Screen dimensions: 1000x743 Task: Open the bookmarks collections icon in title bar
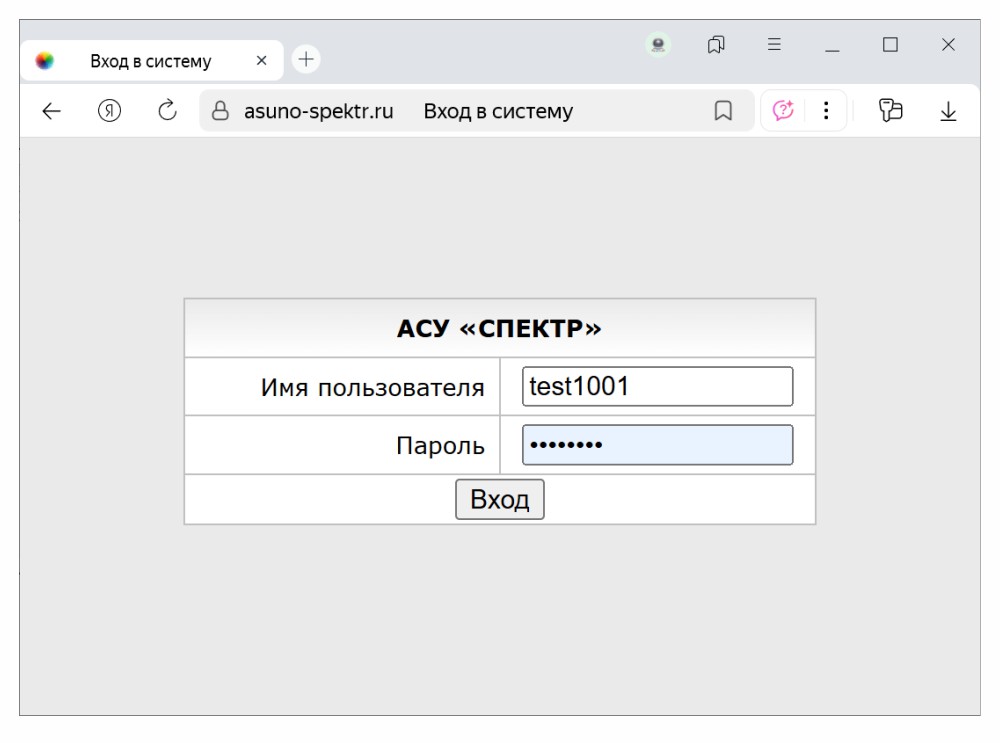point(716,45)
